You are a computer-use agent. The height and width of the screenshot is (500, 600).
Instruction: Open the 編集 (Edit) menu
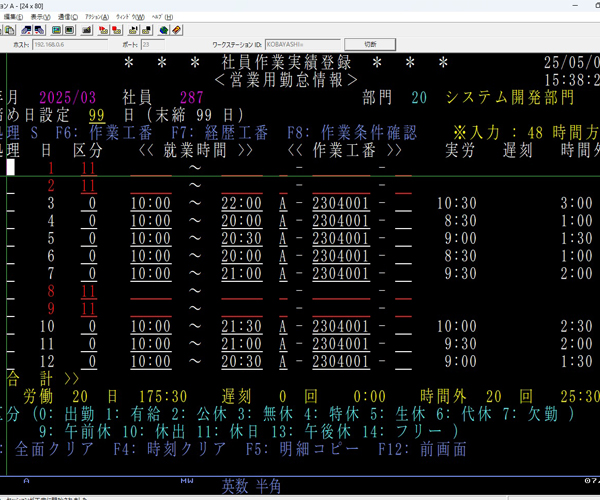tap(13, 17)
